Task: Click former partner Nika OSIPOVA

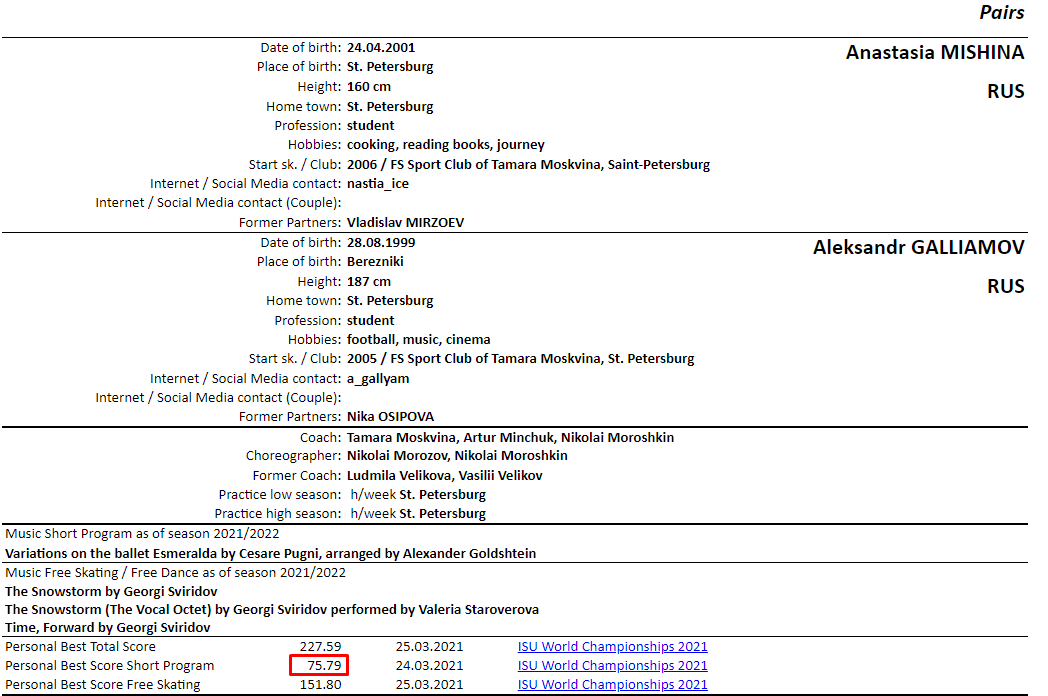Action: 390,417
